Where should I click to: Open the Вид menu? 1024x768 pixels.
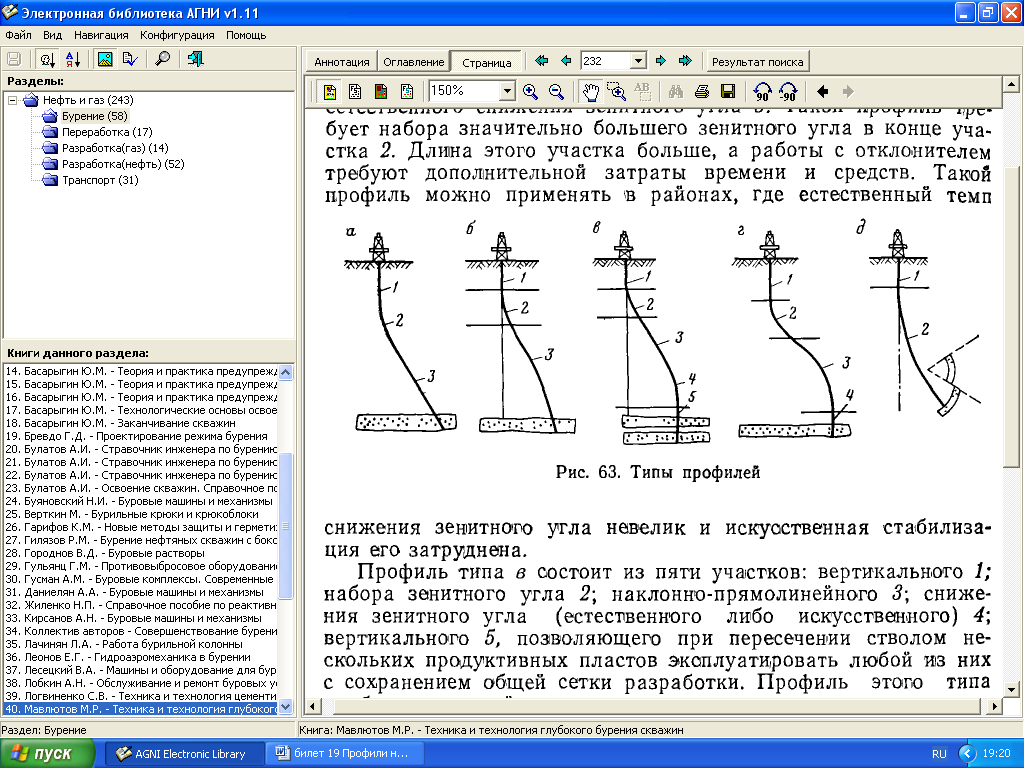[x=52, y=35]
